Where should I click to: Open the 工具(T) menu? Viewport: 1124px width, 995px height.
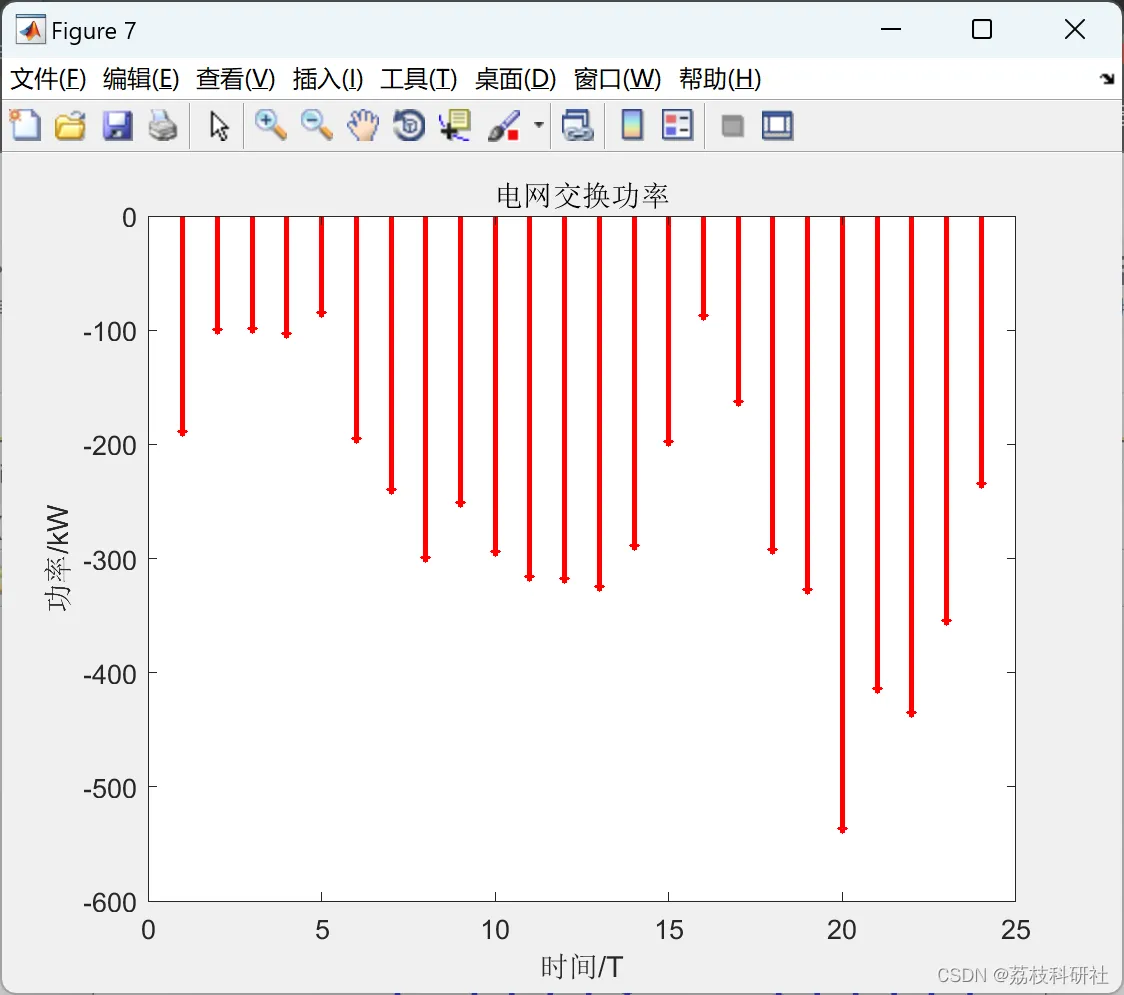[x=419, y=79]
